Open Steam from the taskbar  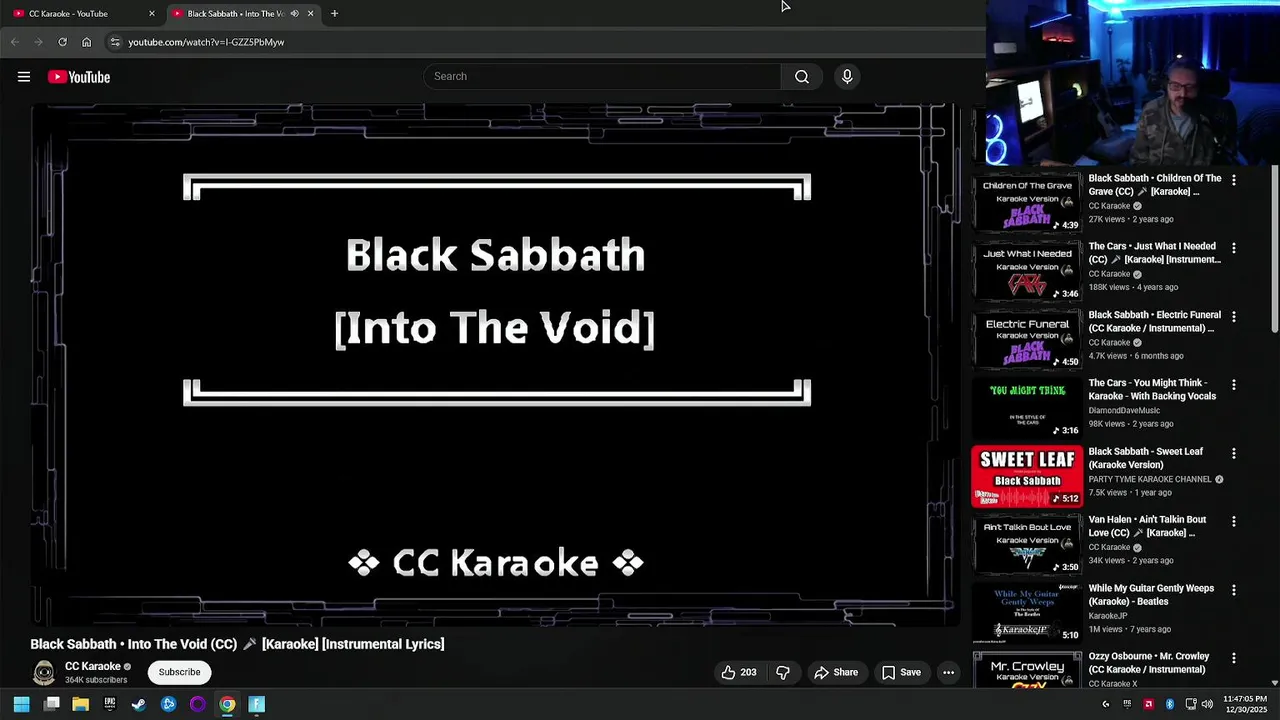click(x=139, y=704)
